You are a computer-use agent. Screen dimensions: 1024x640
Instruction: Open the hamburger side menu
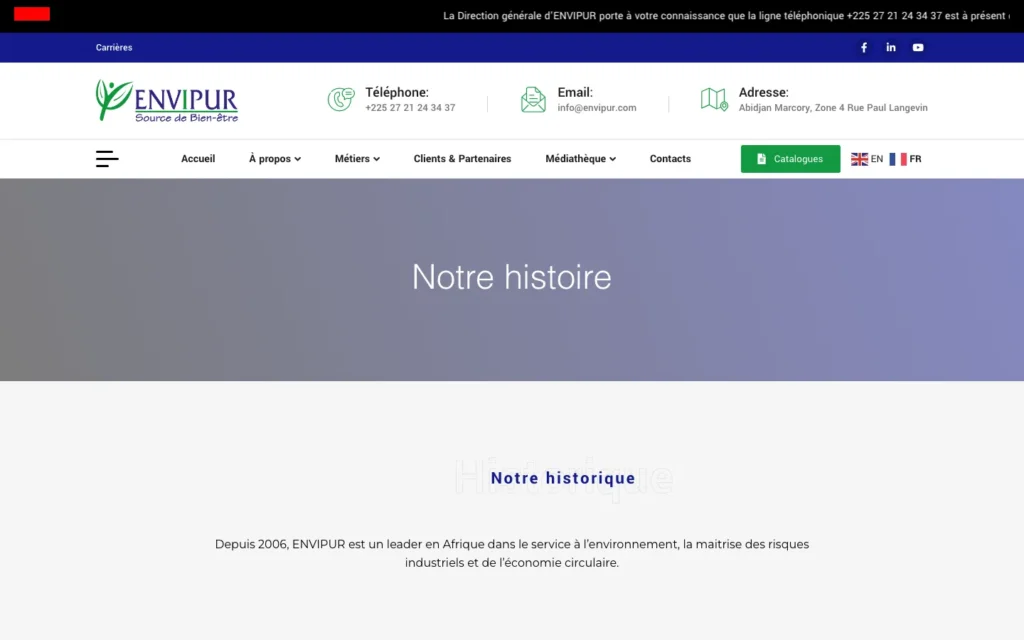pos(107,159)
